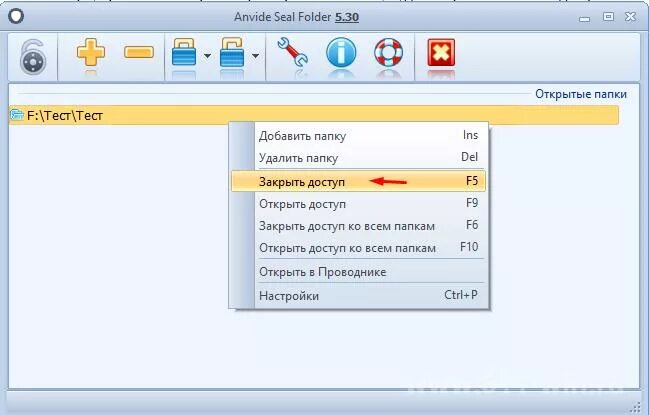Remove folder using the yellow minus icon
Image resolution: width=649 pixels, height=415 pixels.
139,52
